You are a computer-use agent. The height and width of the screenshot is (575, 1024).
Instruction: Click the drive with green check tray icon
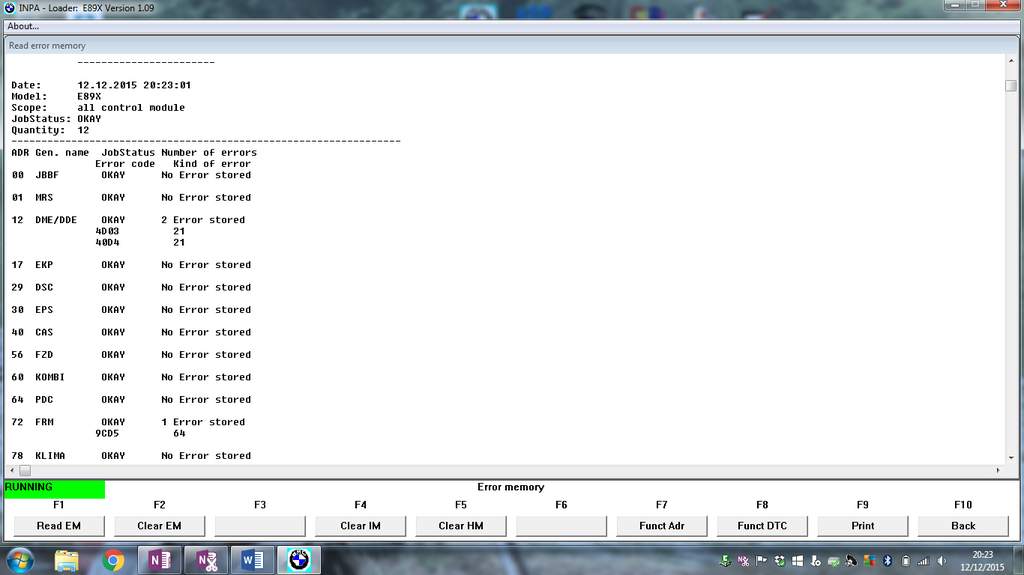834,561
